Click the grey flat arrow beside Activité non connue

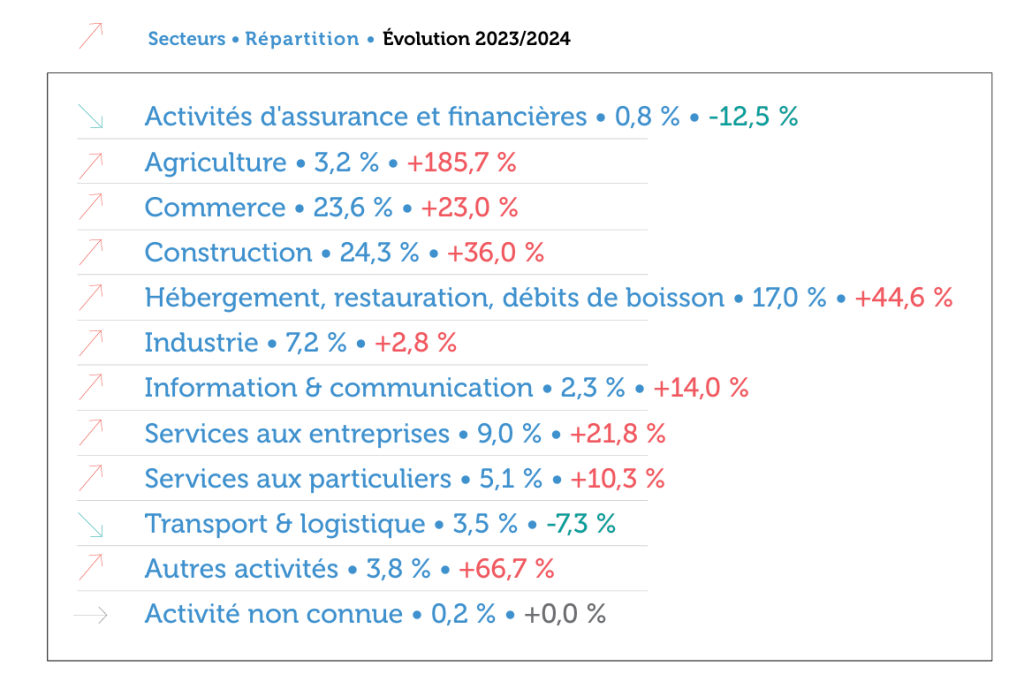[91, 614]
